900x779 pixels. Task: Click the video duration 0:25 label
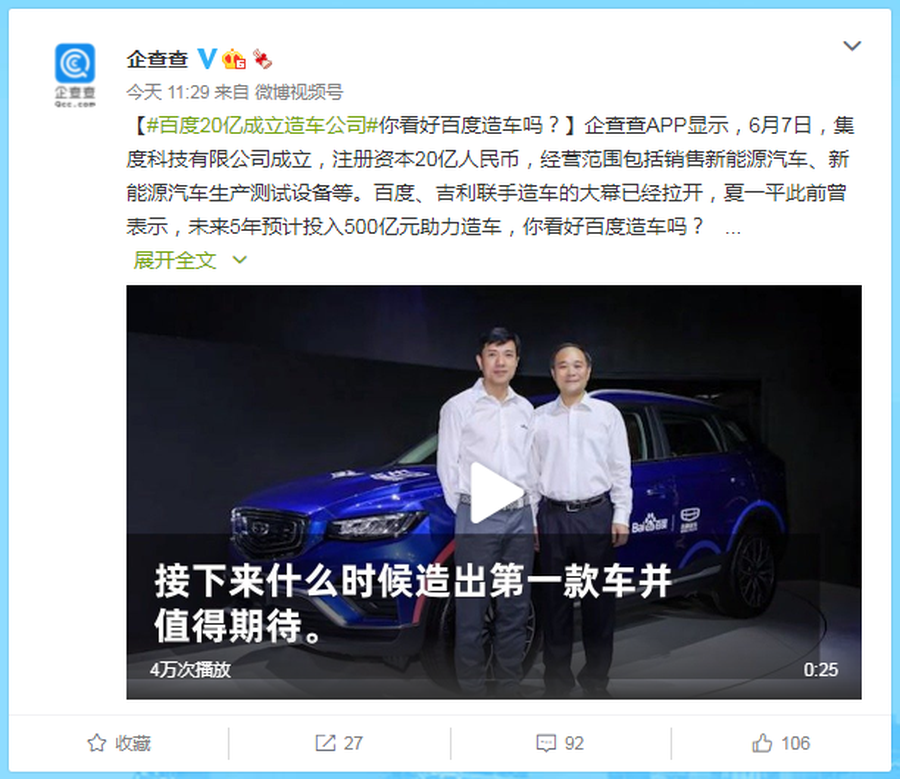[821, 669]
